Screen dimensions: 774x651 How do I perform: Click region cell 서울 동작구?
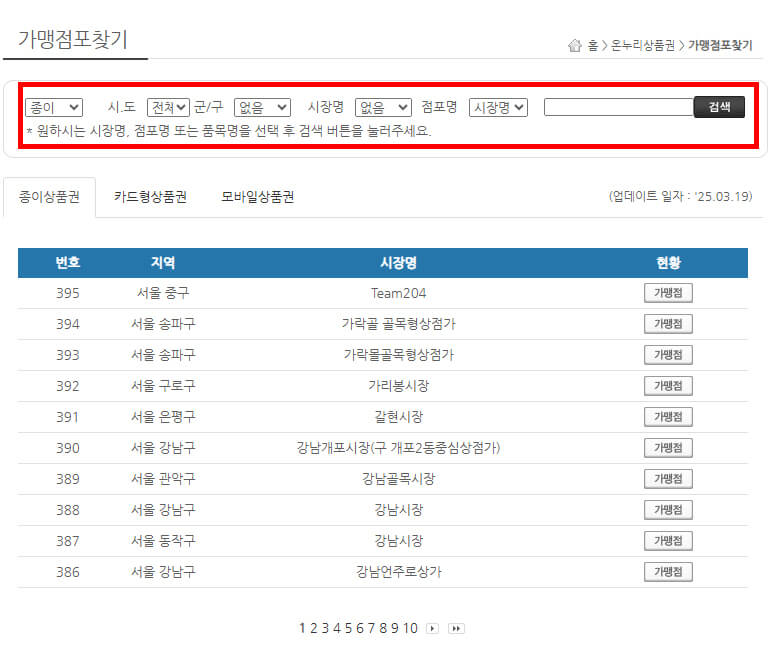point(163,541)
